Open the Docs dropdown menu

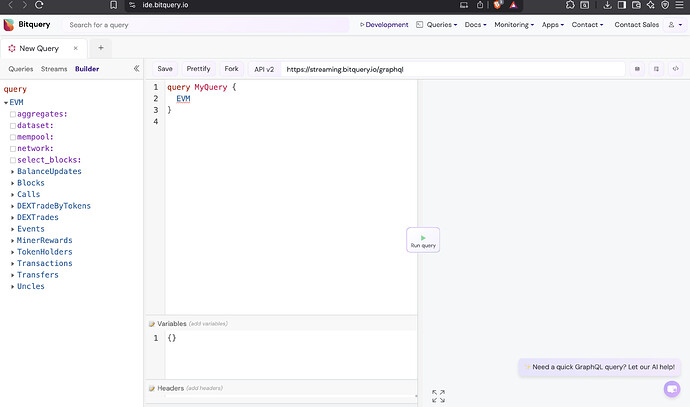[475, 25]
